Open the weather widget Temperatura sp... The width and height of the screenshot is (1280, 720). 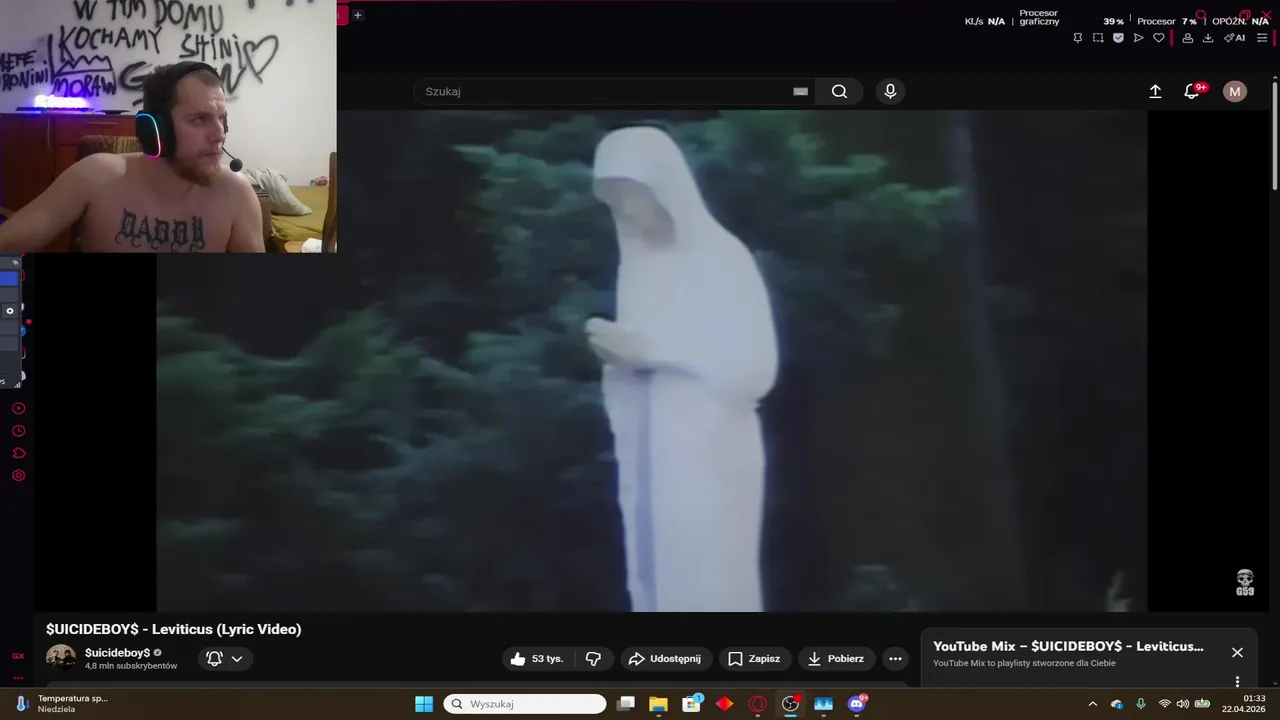tap(62, 704)
